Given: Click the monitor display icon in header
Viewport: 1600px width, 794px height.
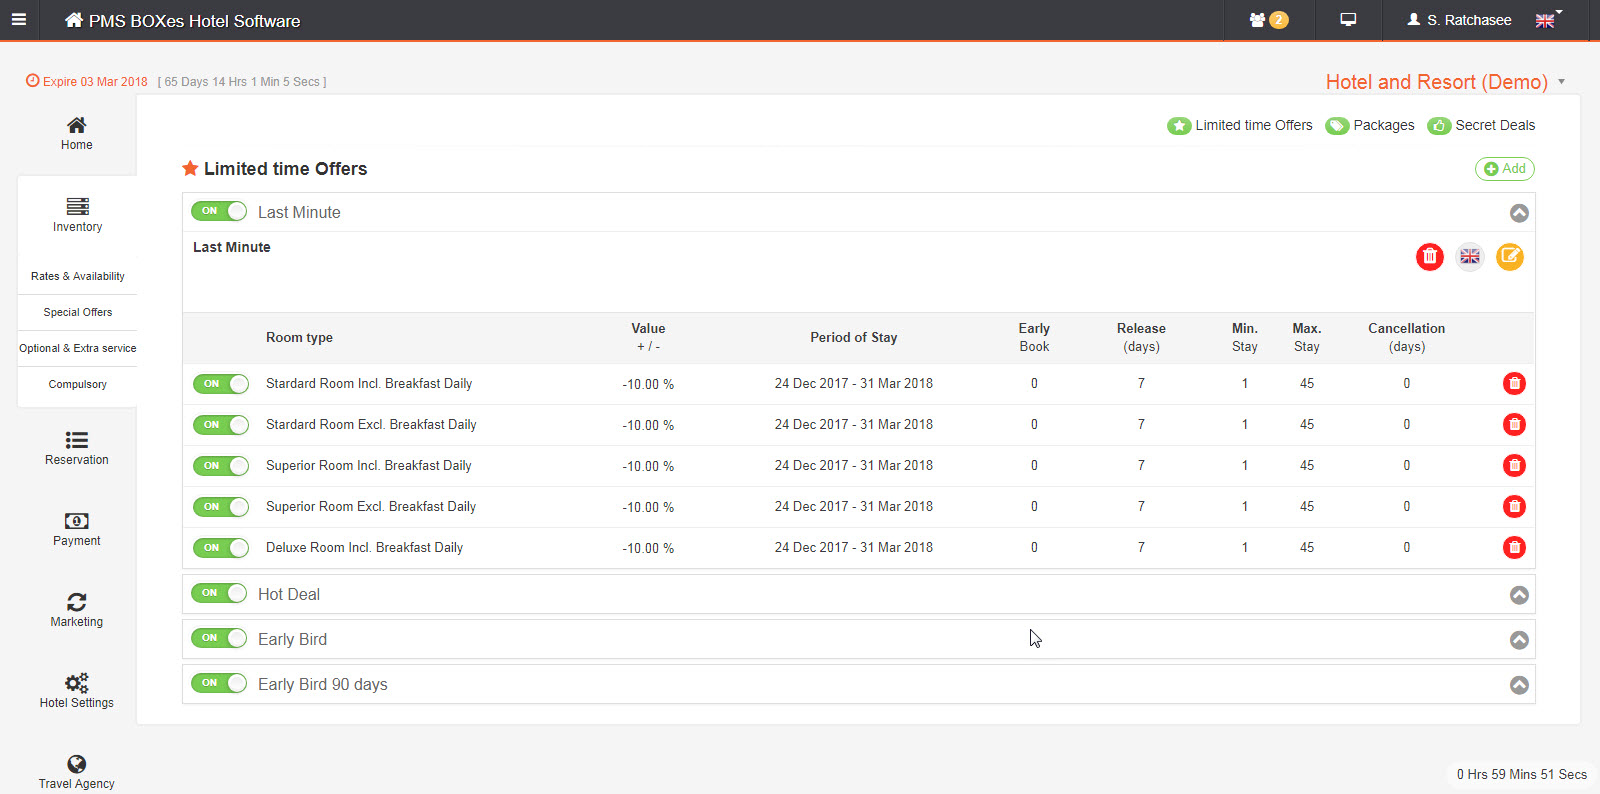Looking at the screenshot, I should pyautogui.click(x=1348, y=20).
